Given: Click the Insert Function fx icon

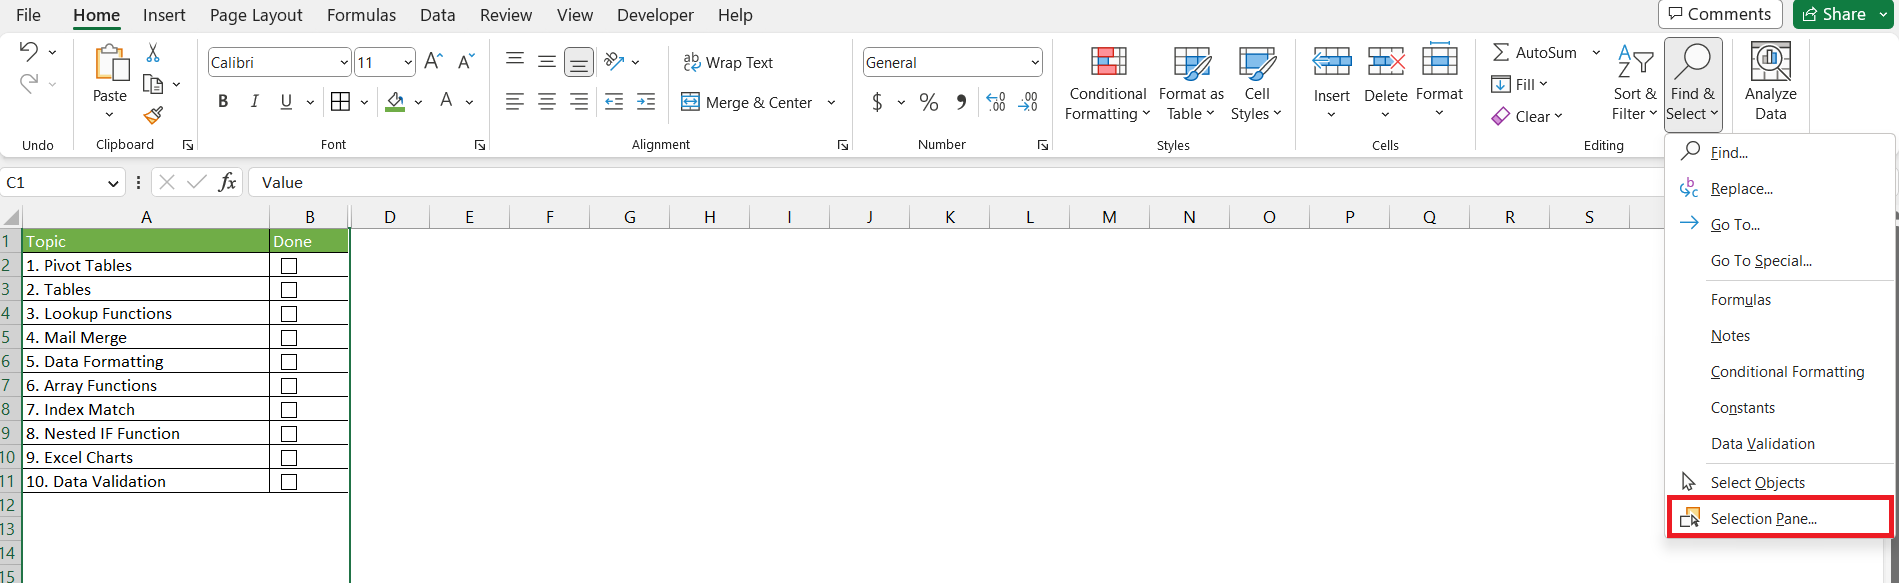Looking at the screenshot, I should (x=228, y=182).
